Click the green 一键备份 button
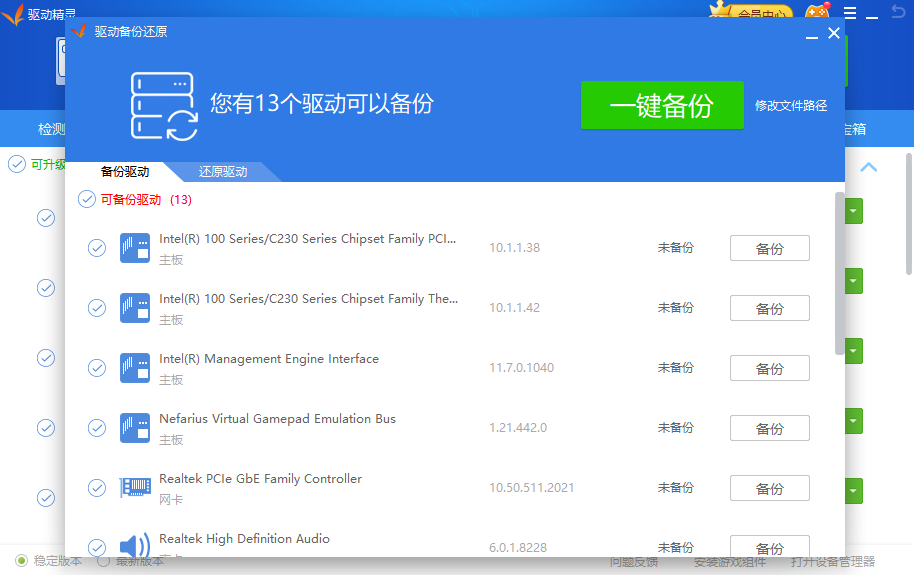The image size is (914, 575). point(662,106)
